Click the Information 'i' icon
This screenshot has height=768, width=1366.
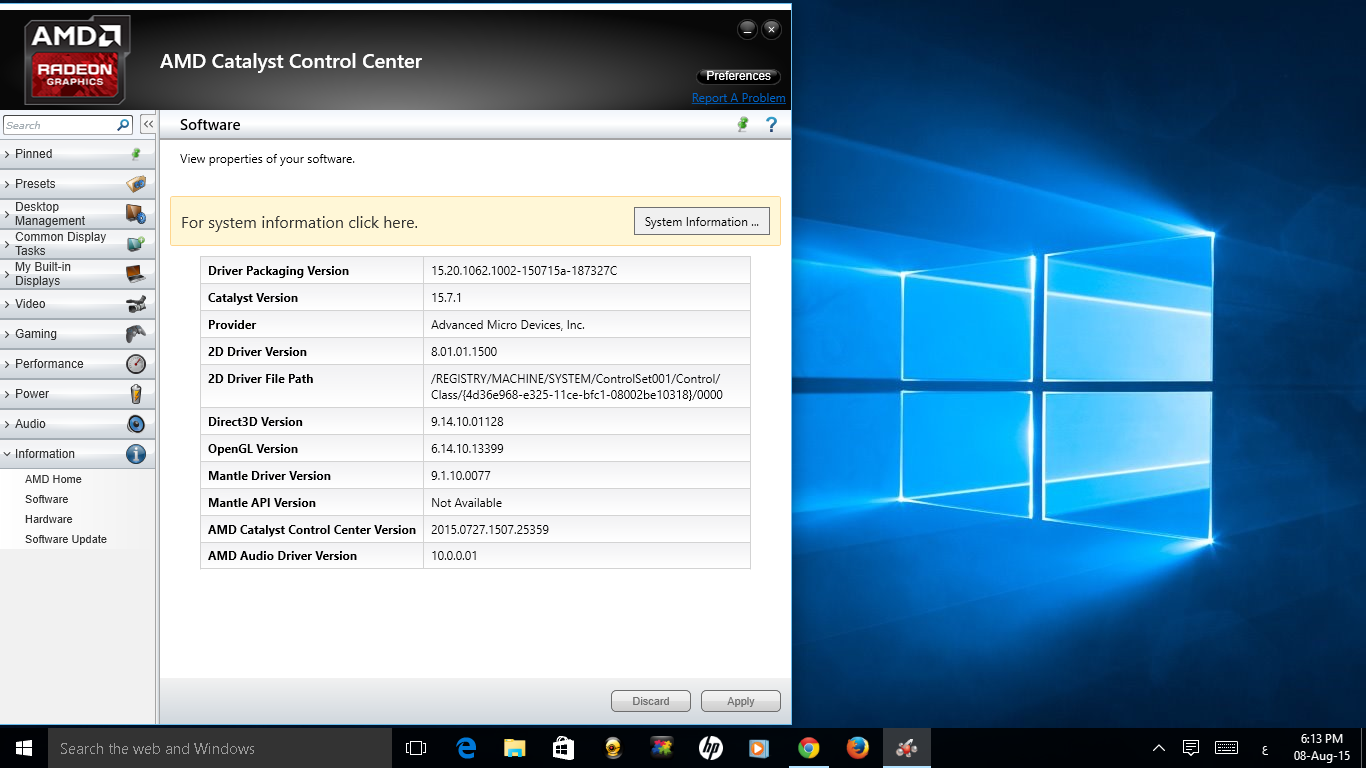136,454
